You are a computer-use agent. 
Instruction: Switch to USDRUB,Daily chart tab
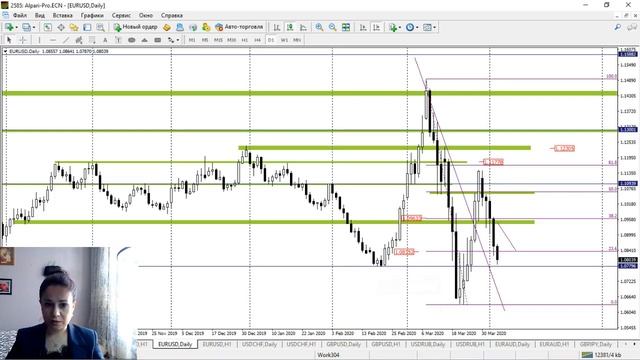[x=428, y=344]
